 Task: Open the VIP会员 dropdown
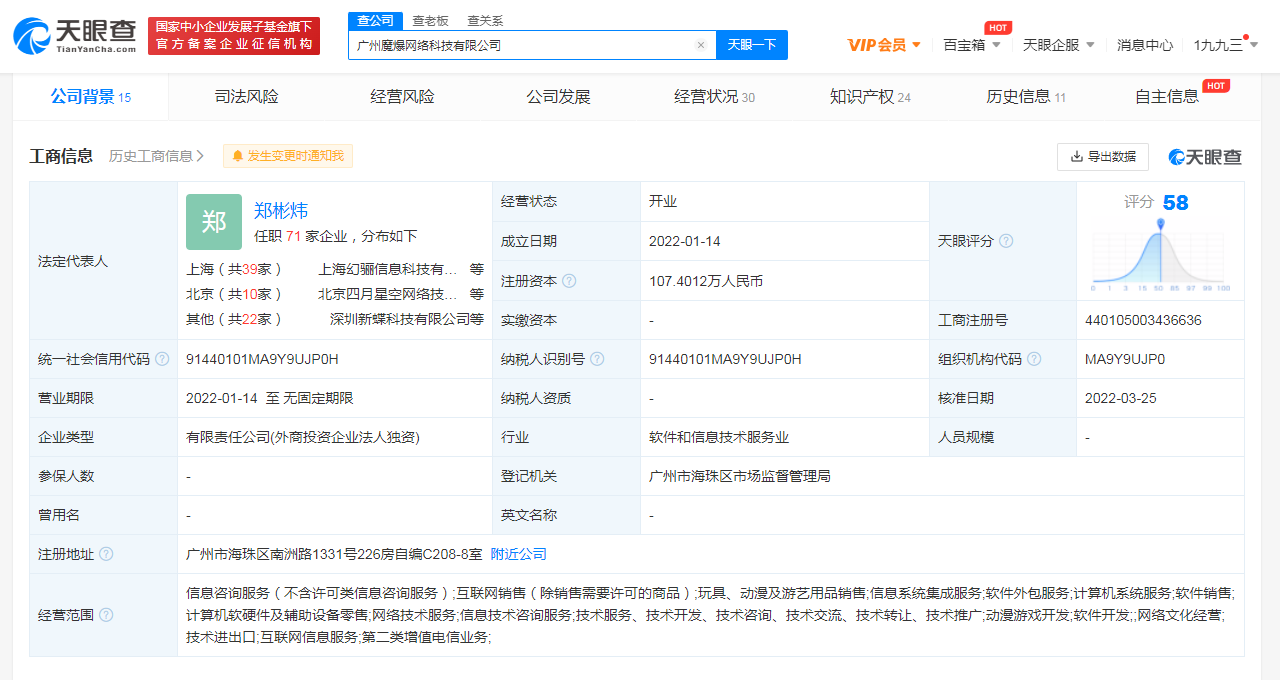(884, 45)
